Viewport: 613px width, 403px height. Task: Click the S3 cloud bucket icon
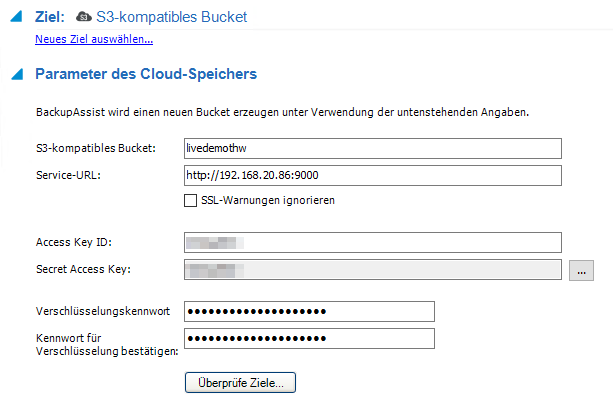click(84, 18)
